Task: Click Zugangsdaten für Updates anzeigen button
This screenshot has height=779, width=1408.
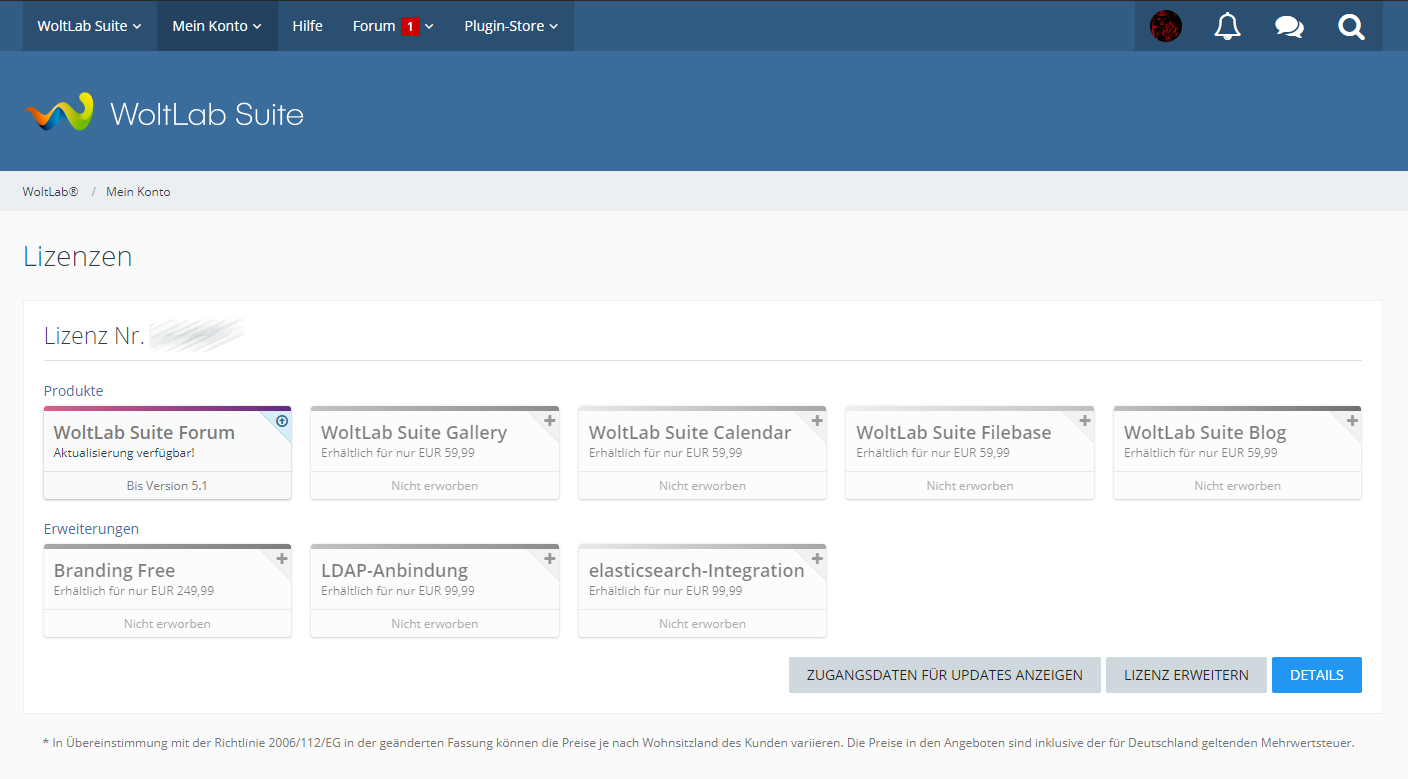Action: (944, 675)
